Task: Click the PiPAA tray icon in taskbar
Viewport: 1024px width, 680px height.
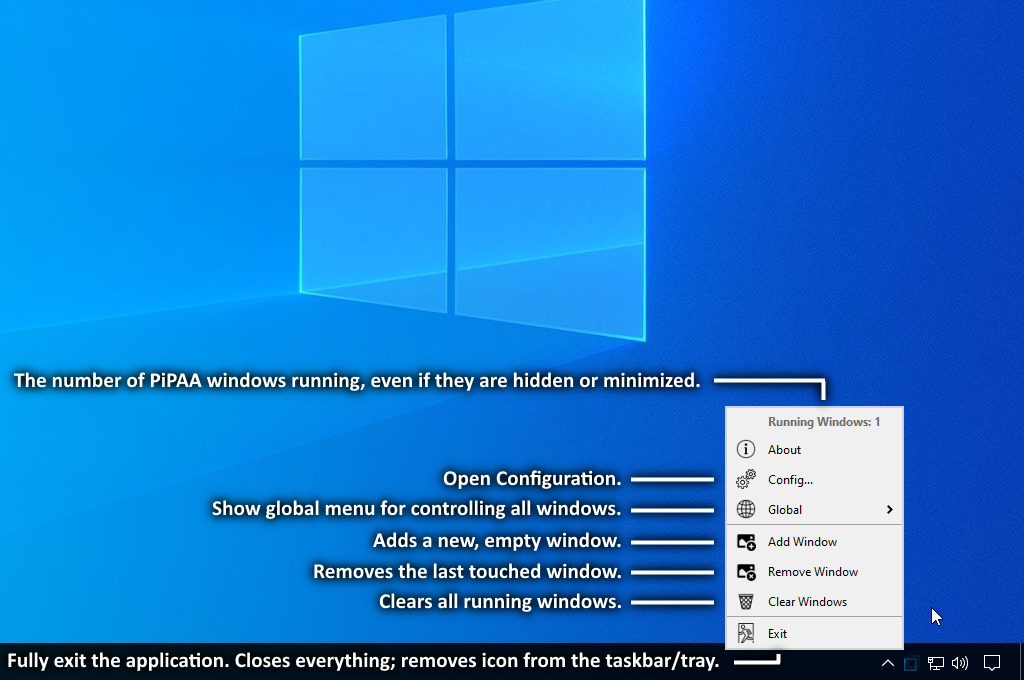Action: coord(910,664)
